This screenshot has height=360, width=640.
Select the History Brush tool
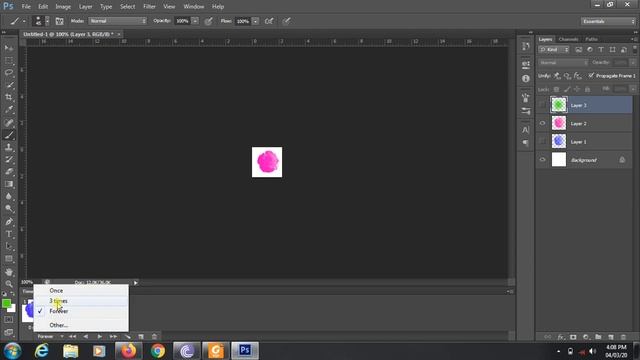[9, 160]
